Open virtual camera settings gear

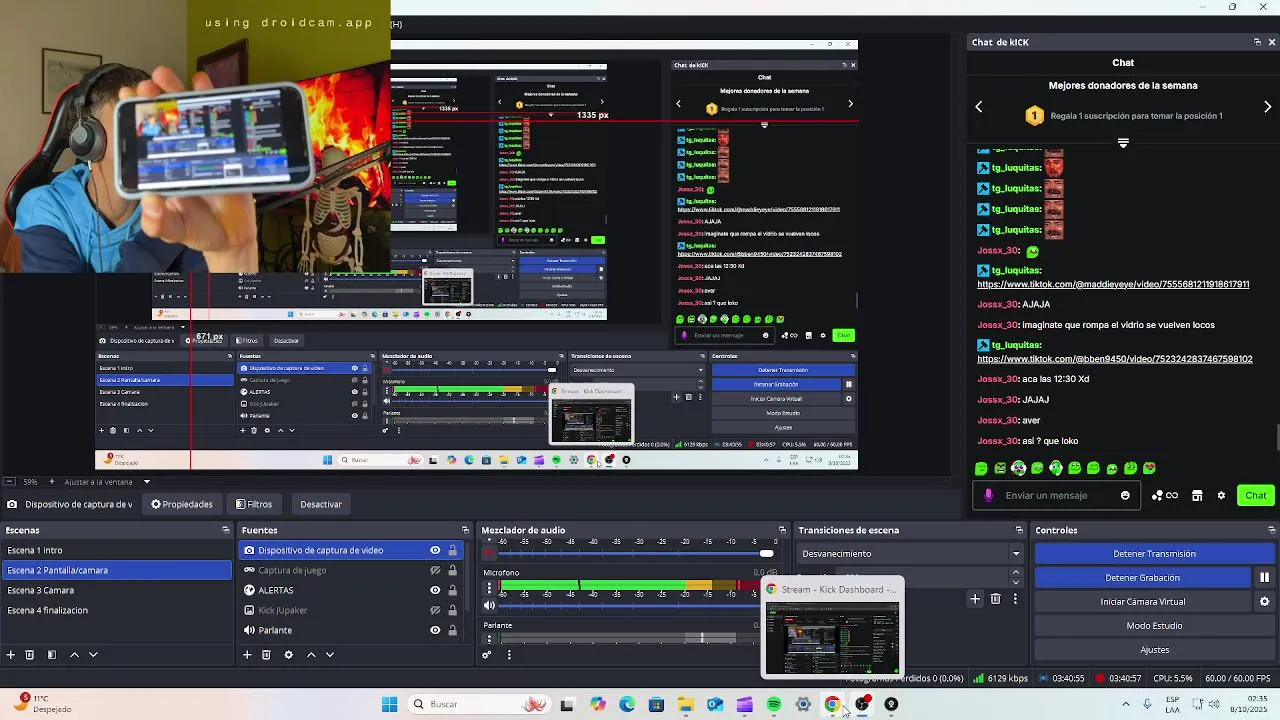tap(1264, 602)
